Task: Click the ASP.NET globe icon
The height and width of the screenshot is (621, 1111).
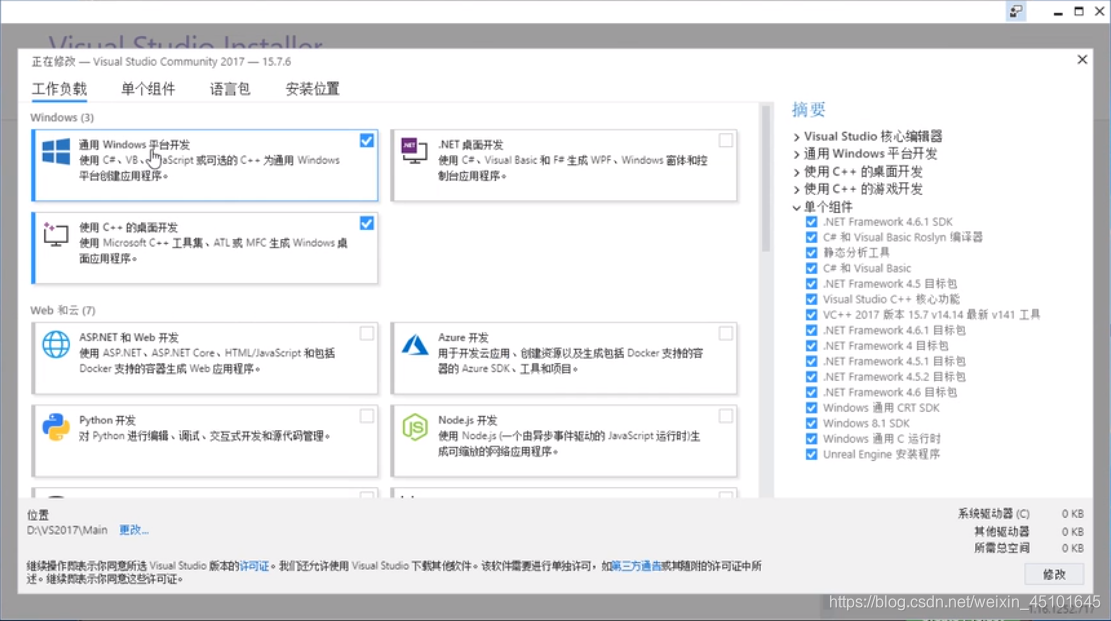Action: tap(56, 345)
